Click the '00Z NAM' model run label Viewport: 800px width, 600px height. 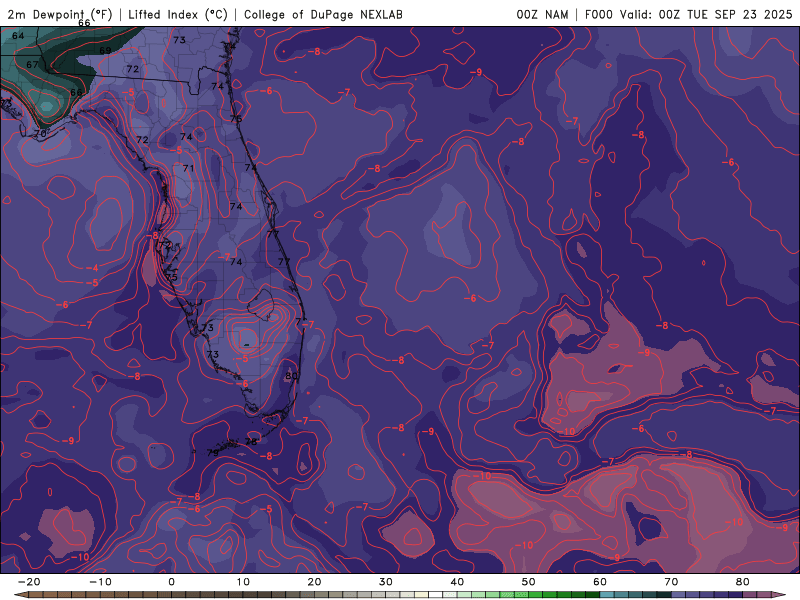[542, 14]
